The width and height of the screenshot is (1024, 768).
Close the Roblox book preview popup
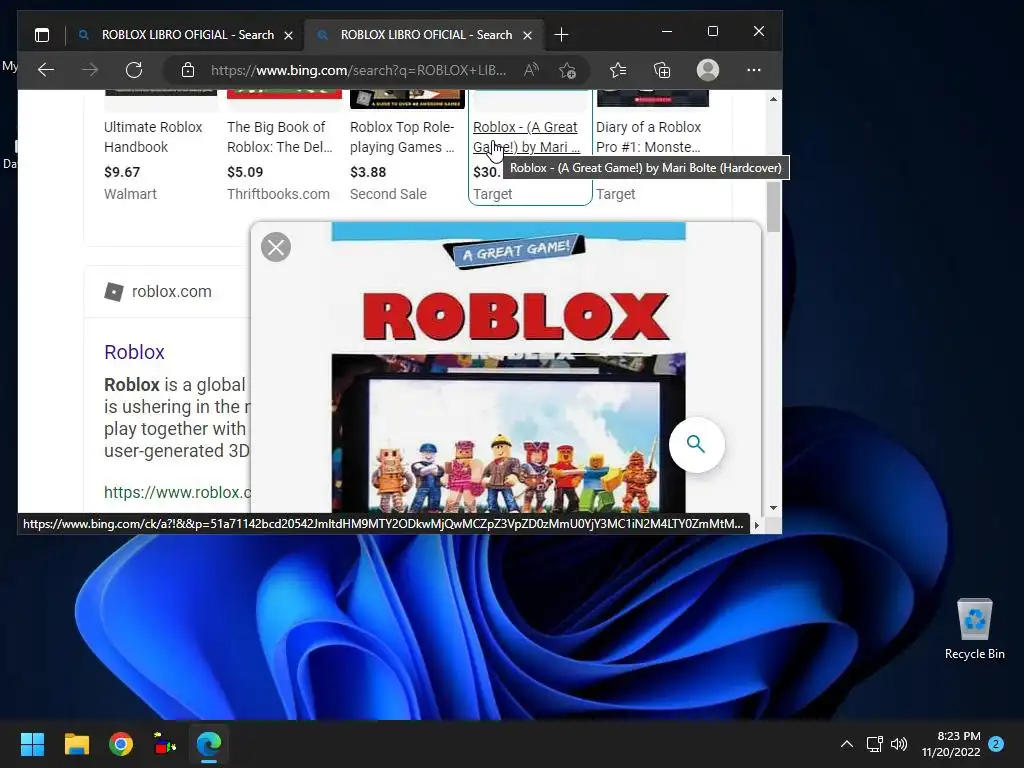[x=276, y=247]
